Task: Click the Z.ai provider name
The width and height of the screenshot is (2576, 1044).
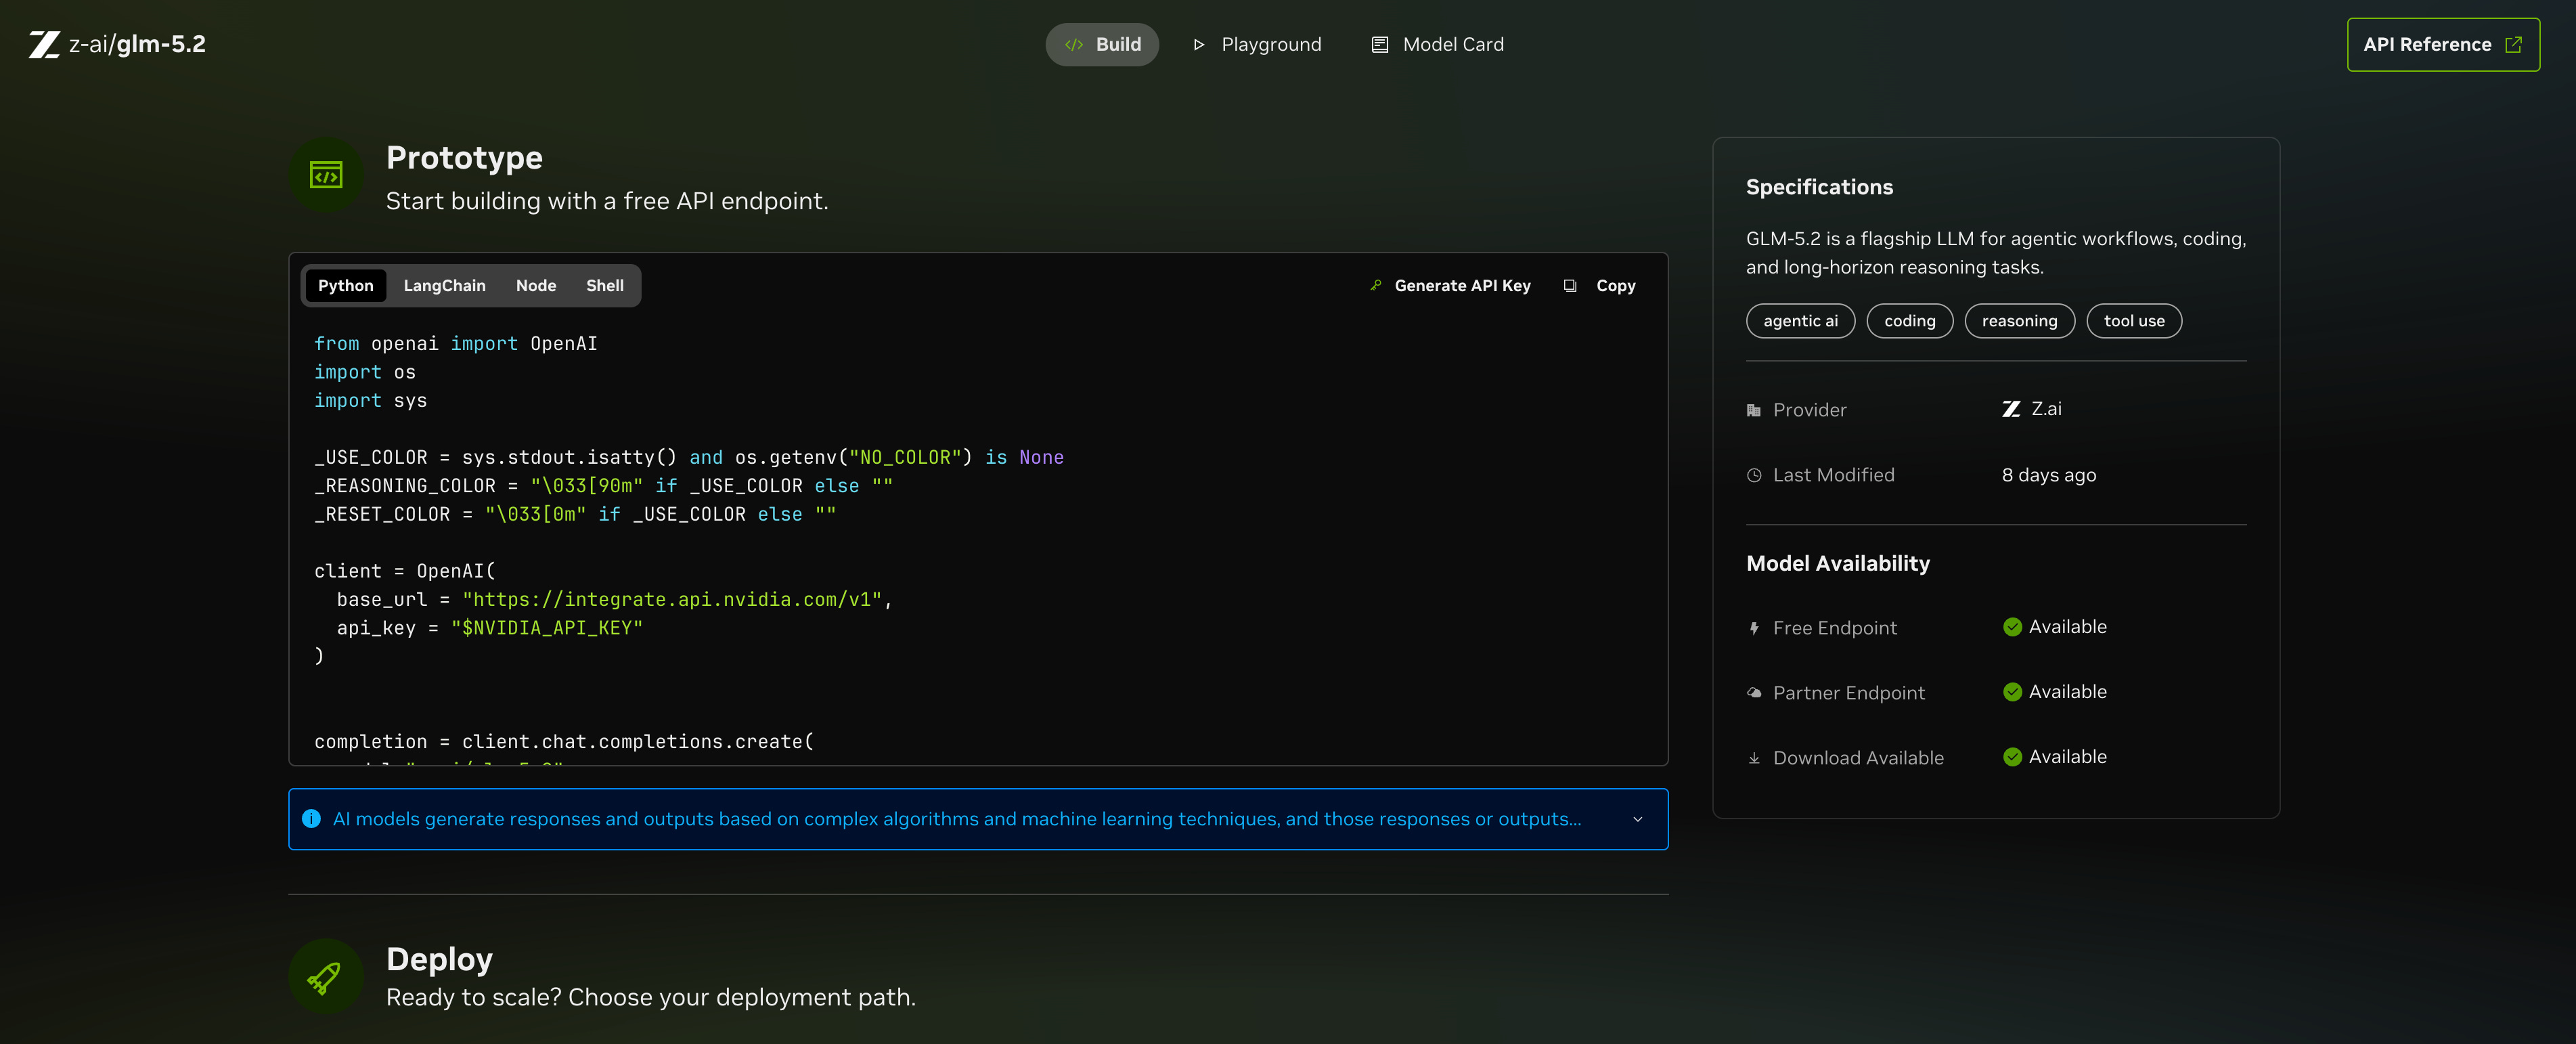Action: [2046, 409]
